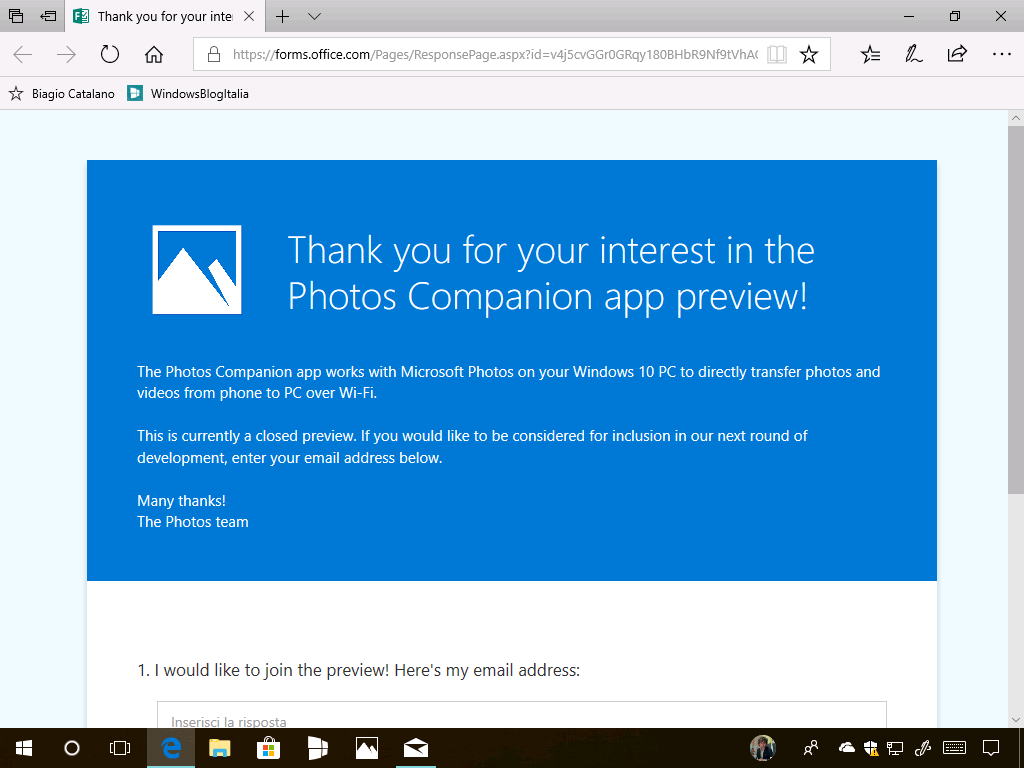Click the page vertical scrollbar thumb
The image size is (1024, 768).
tap(1015, 310)
